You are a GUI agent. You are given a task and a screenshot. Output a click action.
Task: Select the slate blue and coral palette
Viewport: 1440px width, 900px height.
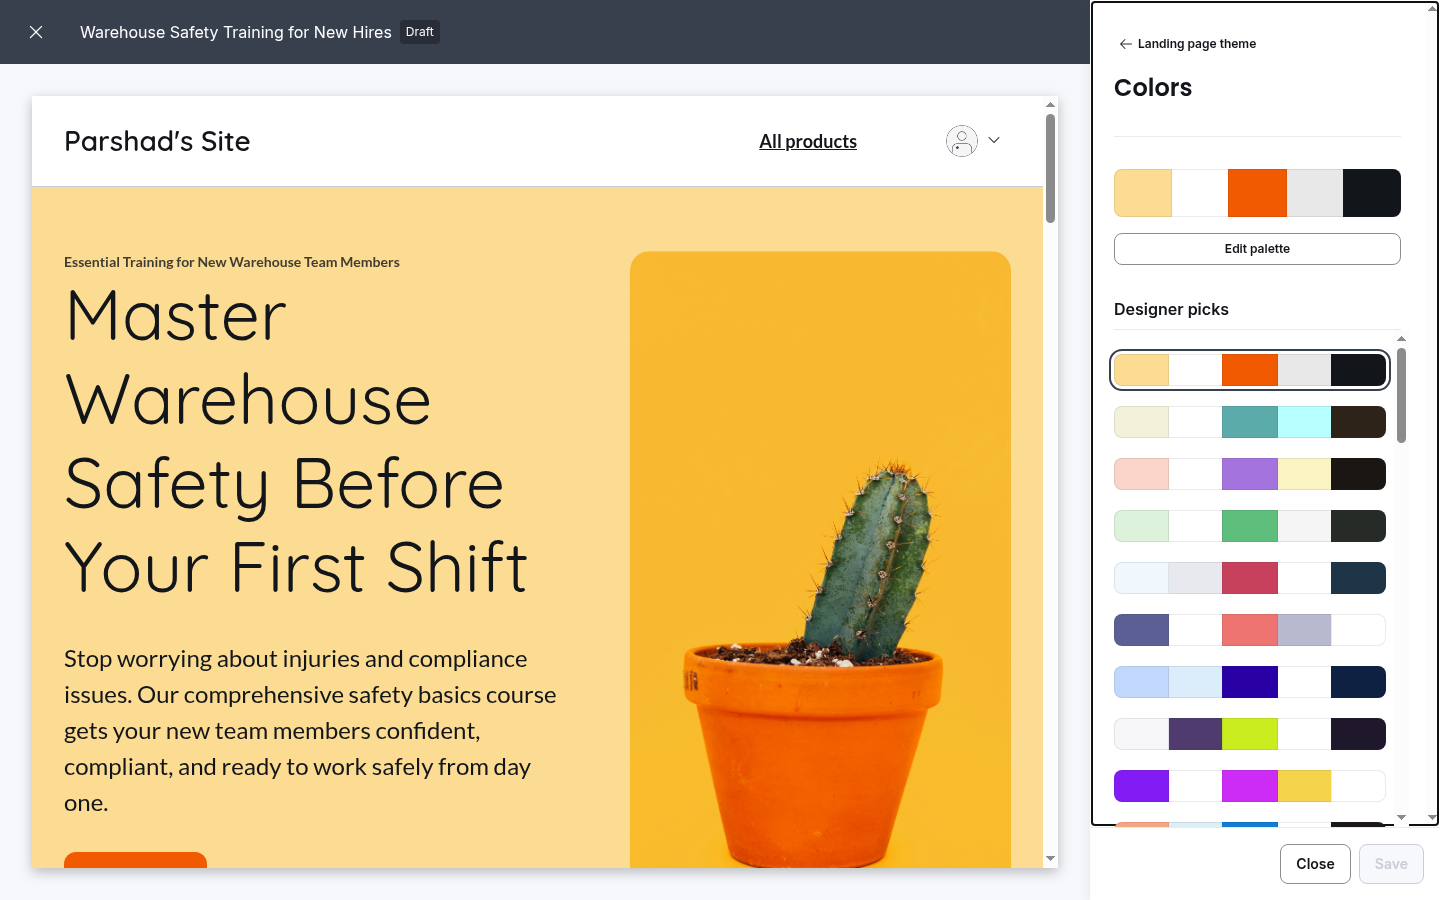[x=1250, y=630]
